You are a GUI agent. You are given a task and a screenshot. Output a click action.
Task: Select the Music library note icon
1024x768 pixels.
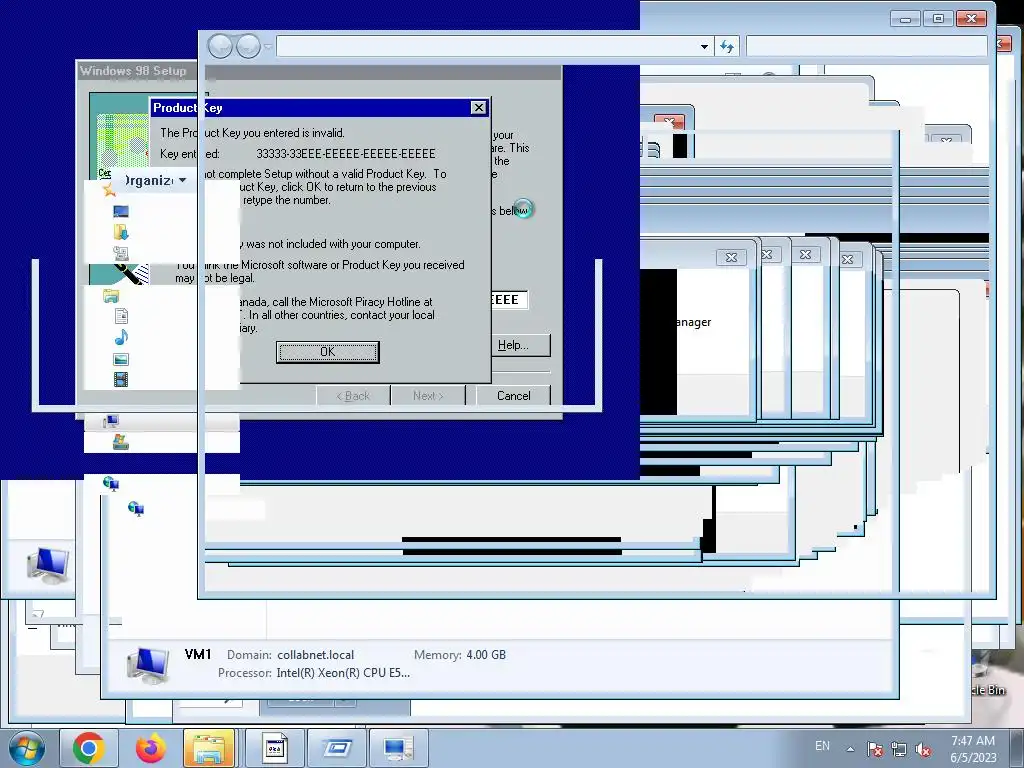coord(121,338)
